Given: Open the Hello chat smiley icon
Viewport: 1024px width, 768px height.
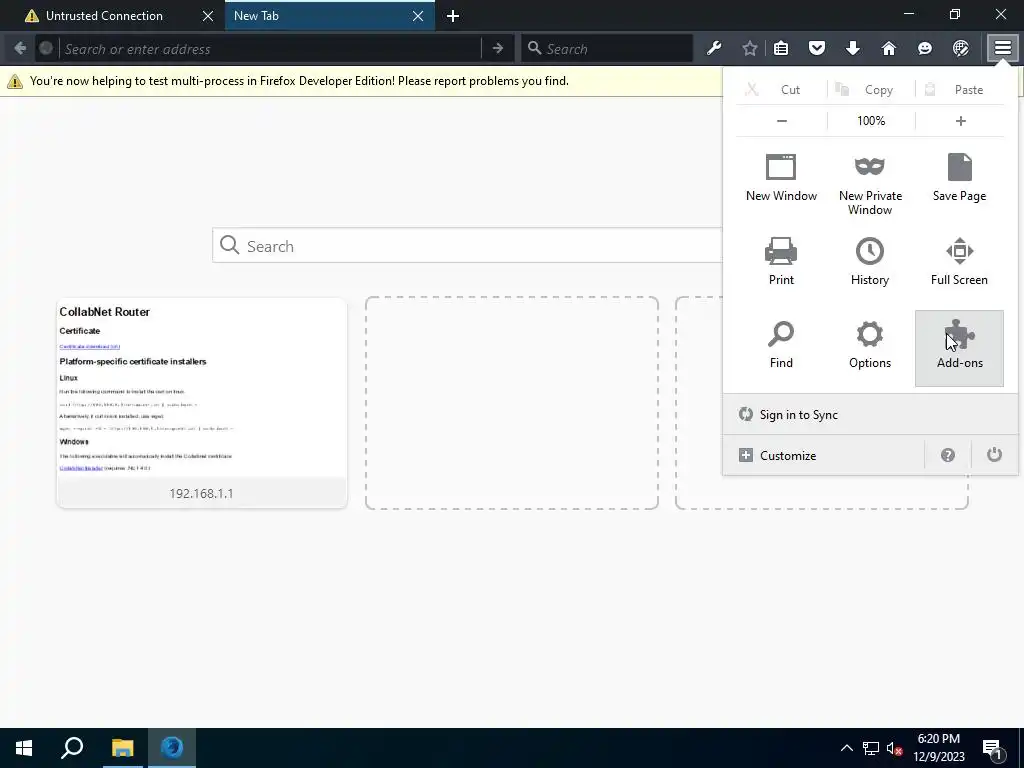Looking at the screenshot, I should pos(925,48).
